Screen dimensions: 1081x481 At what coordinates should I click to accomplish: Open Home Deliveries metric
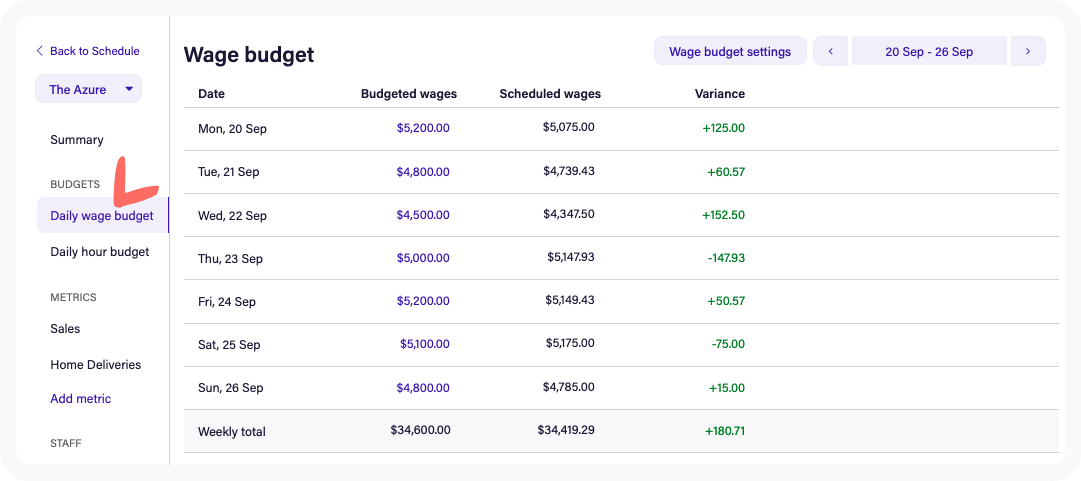[96, 365]
